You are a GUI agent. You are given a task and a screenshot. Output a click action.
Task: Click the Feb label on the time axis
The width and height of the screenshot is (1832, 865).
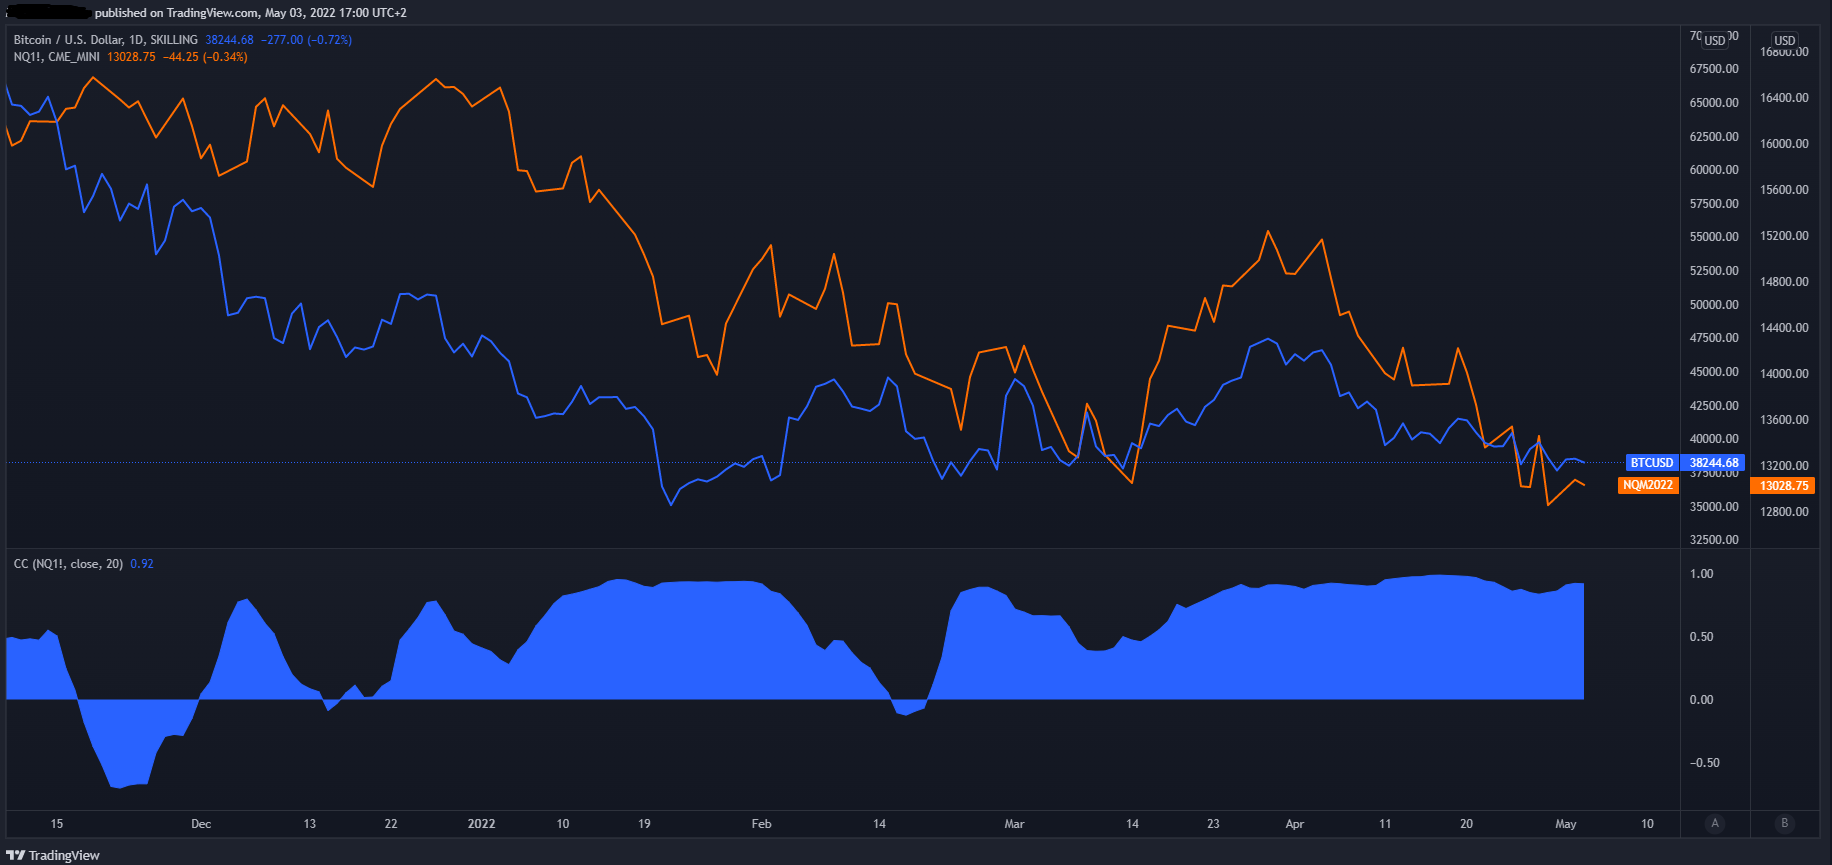762,824
